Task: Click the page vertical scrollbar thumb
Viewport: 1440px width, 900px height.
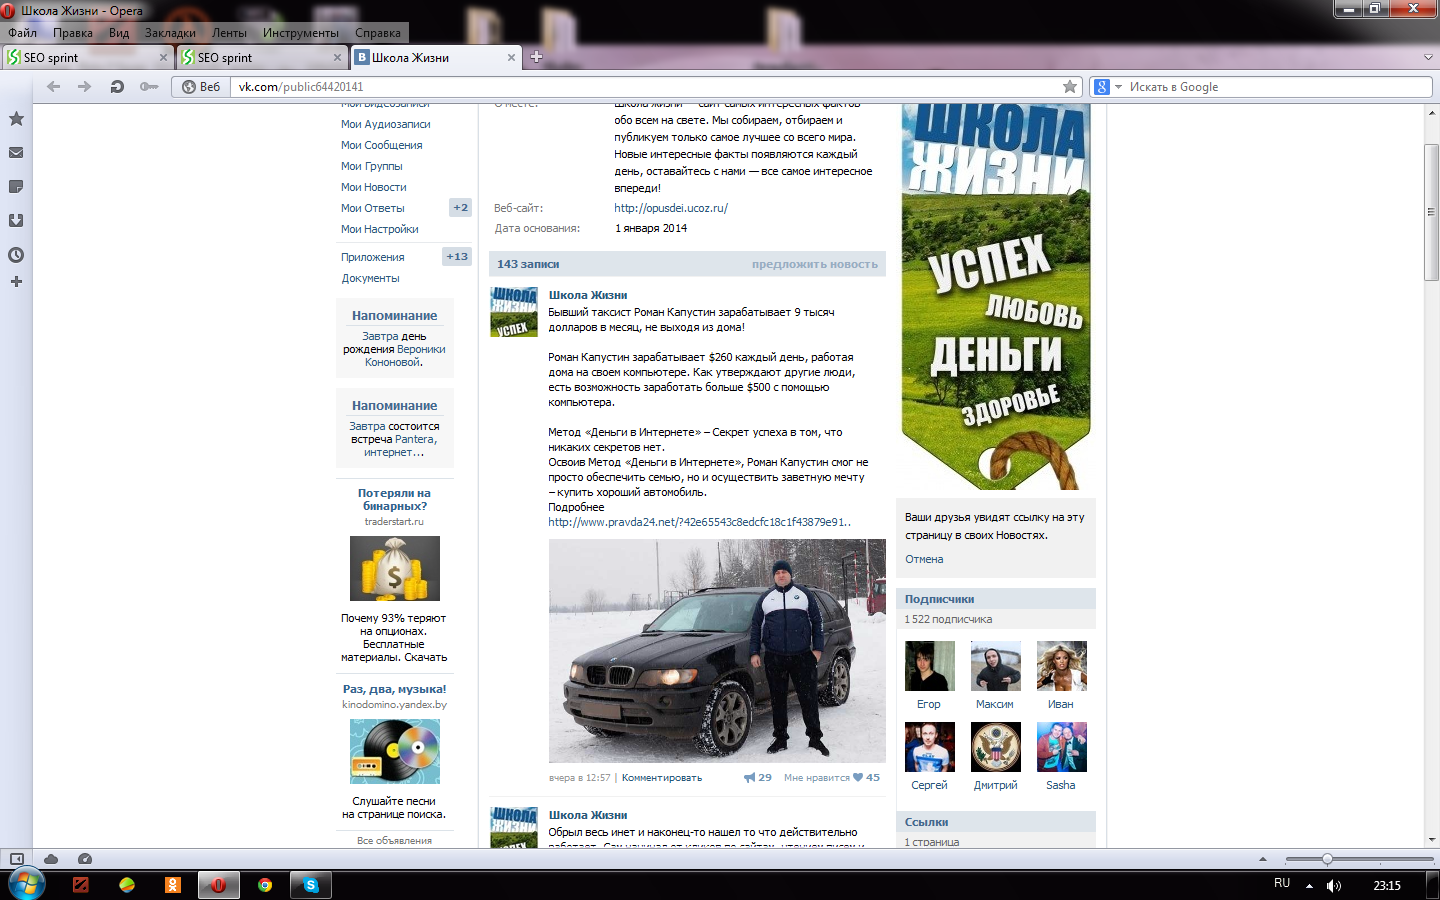Action: [1432, 213]
